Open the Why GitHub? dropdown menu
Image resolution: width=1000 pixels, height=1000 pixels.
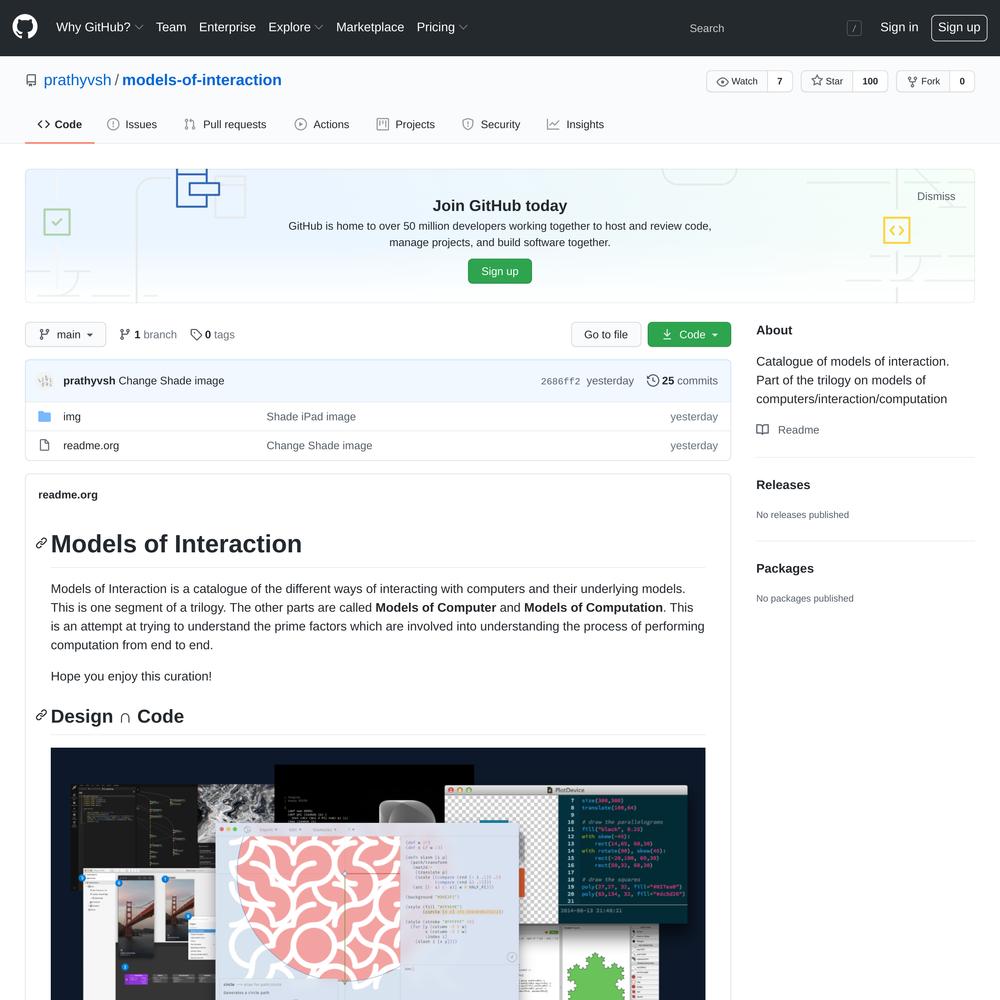99,27
